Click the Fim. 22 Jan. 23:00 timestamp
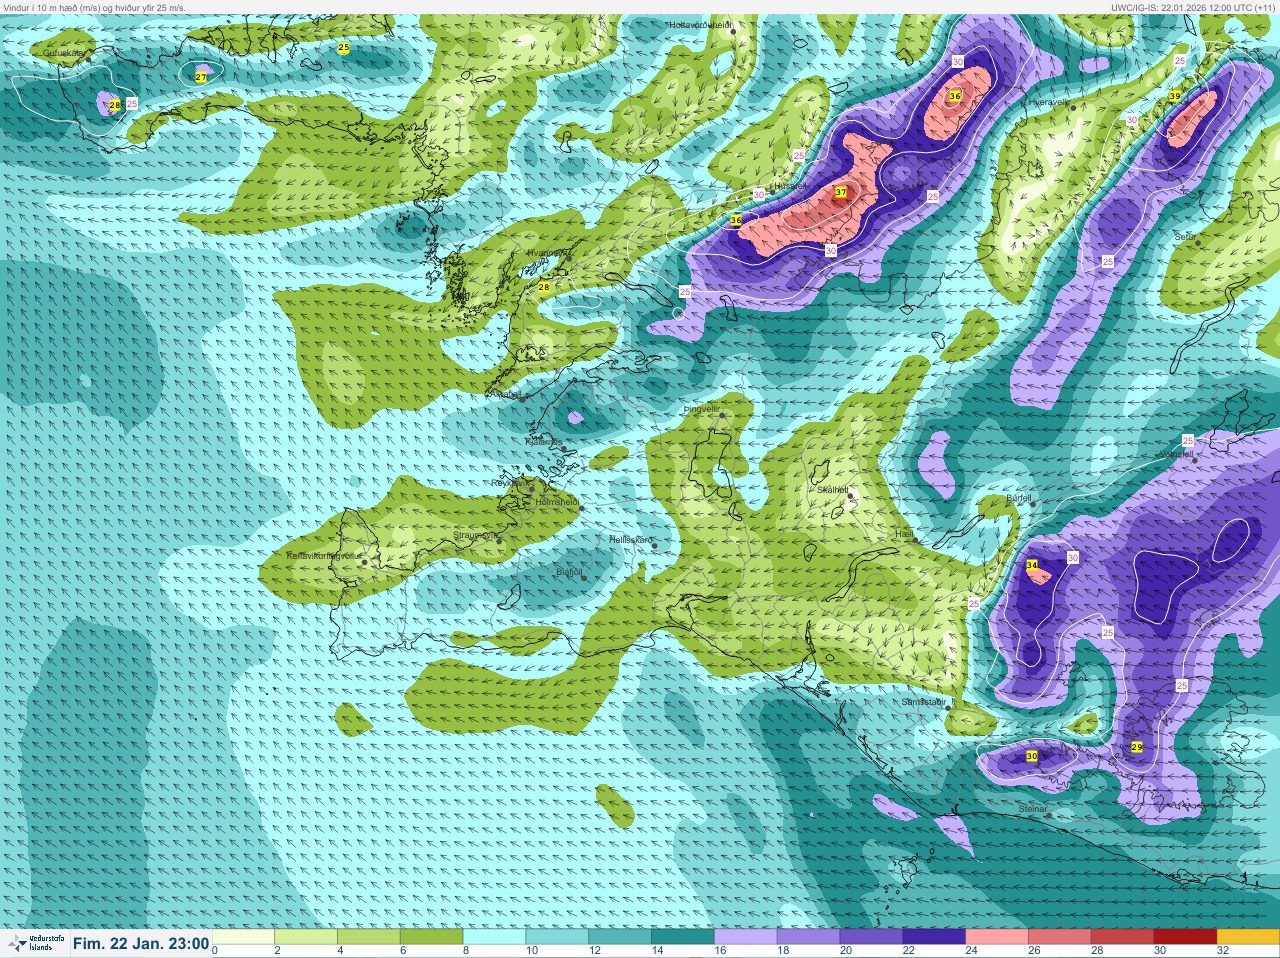The height and width of the screenshot is (958, 1280). coord(141,943)
